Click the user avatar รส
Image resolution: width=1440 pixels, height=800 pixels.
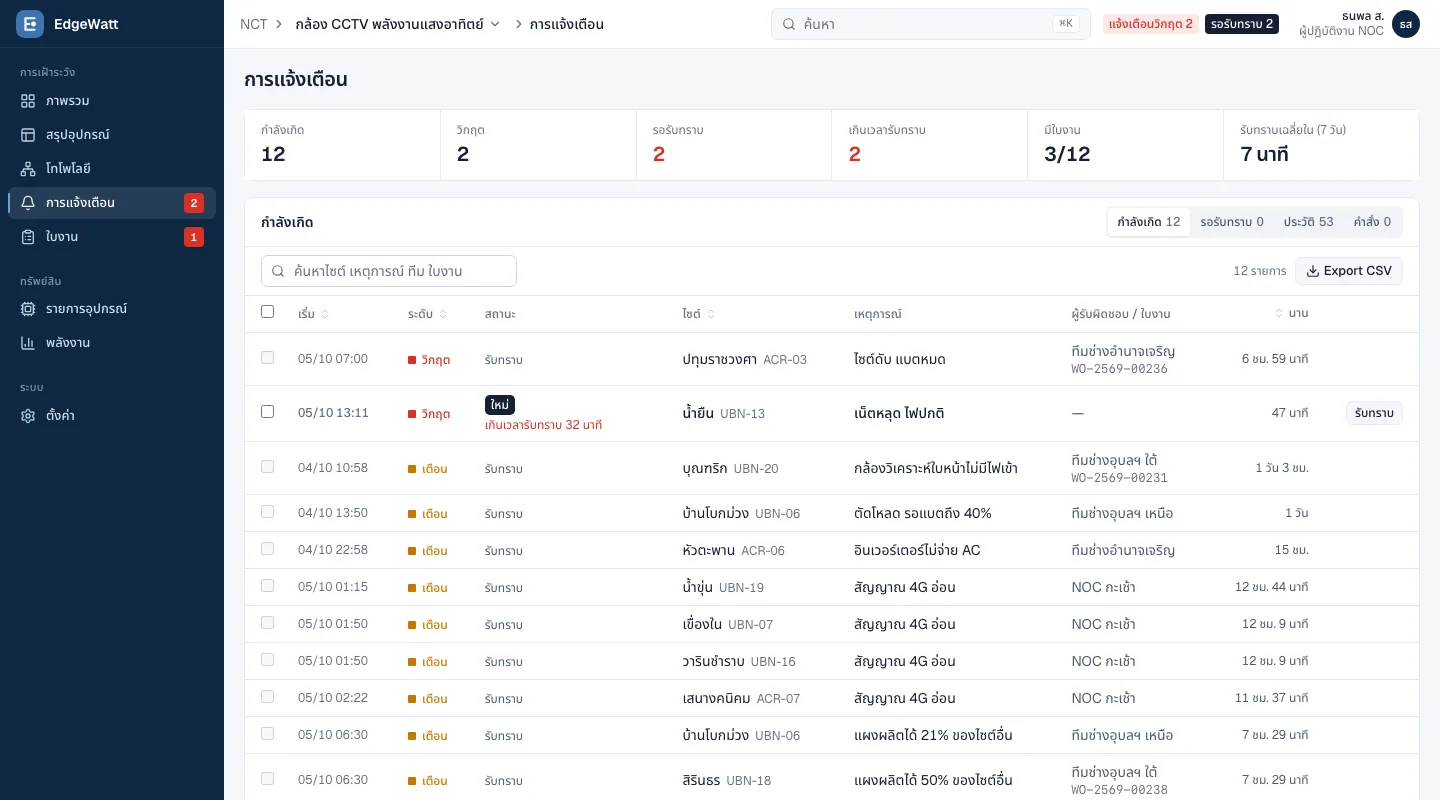[x=1405, y=24]
